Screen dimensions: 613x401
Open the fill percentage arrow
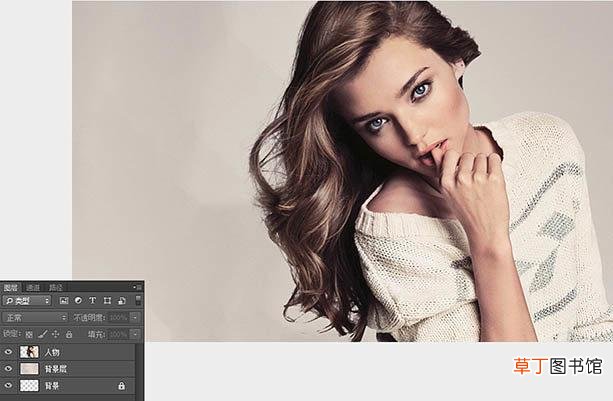point(135,334)
